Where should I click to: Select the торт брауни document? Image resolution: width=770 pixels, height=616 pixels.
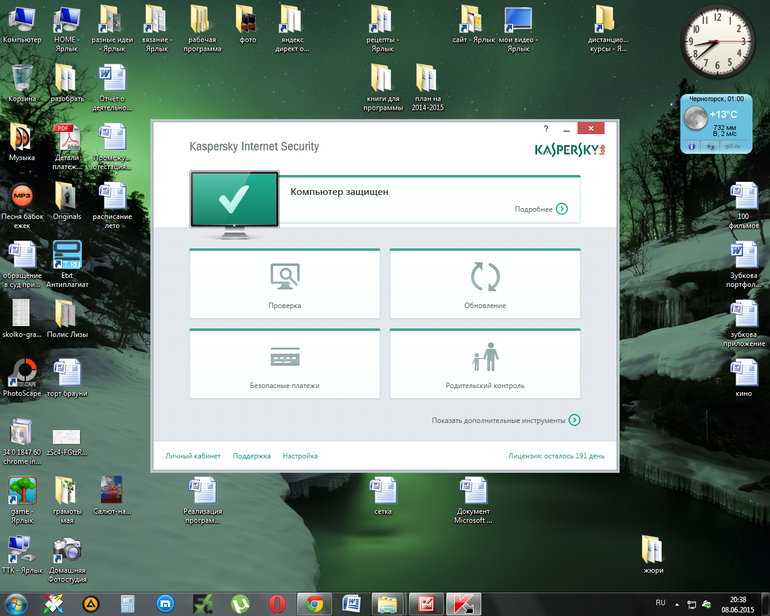click(67, 378)
